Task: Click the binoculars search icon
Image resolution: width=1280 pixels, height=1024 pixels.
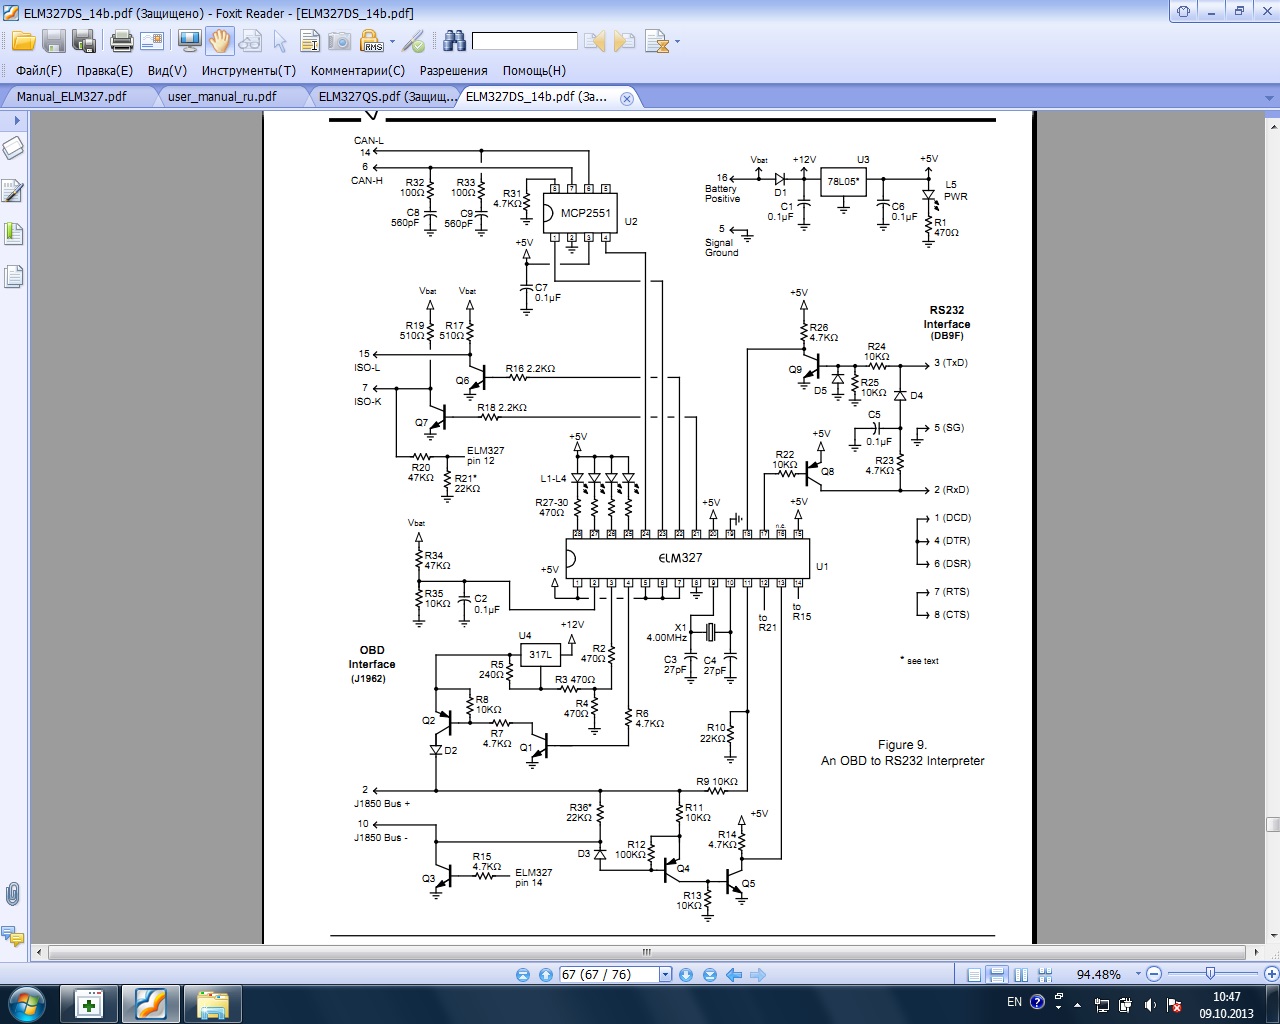Action: (x=454, y=41)
